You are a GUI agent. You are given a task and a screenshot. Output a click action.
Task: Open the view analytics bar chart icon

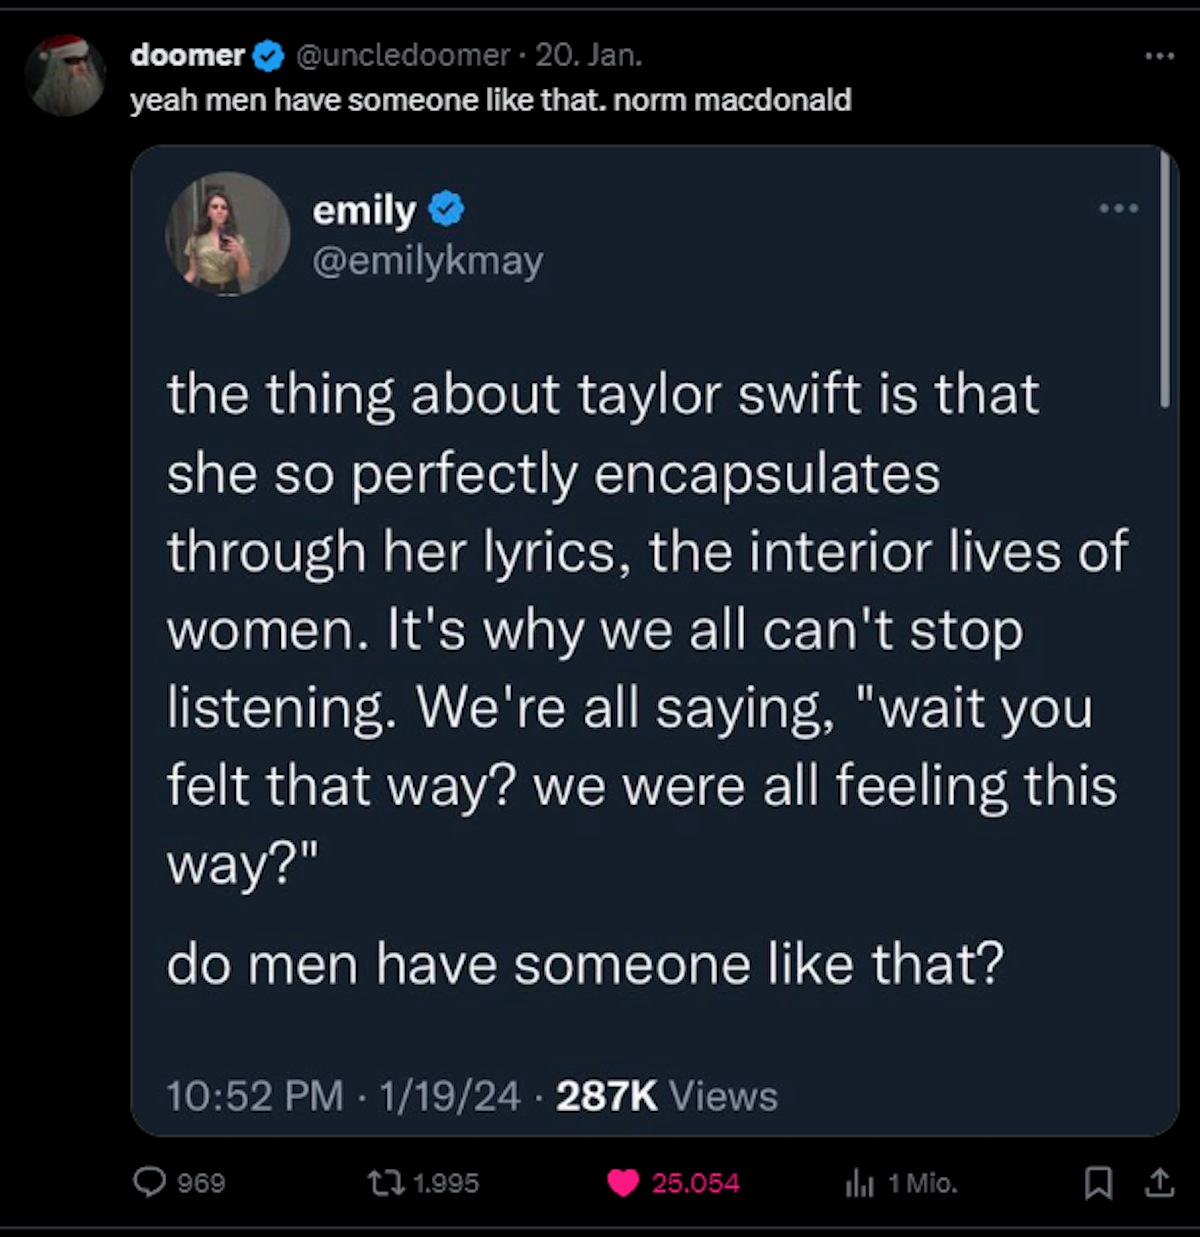[x=859, y=1184]
